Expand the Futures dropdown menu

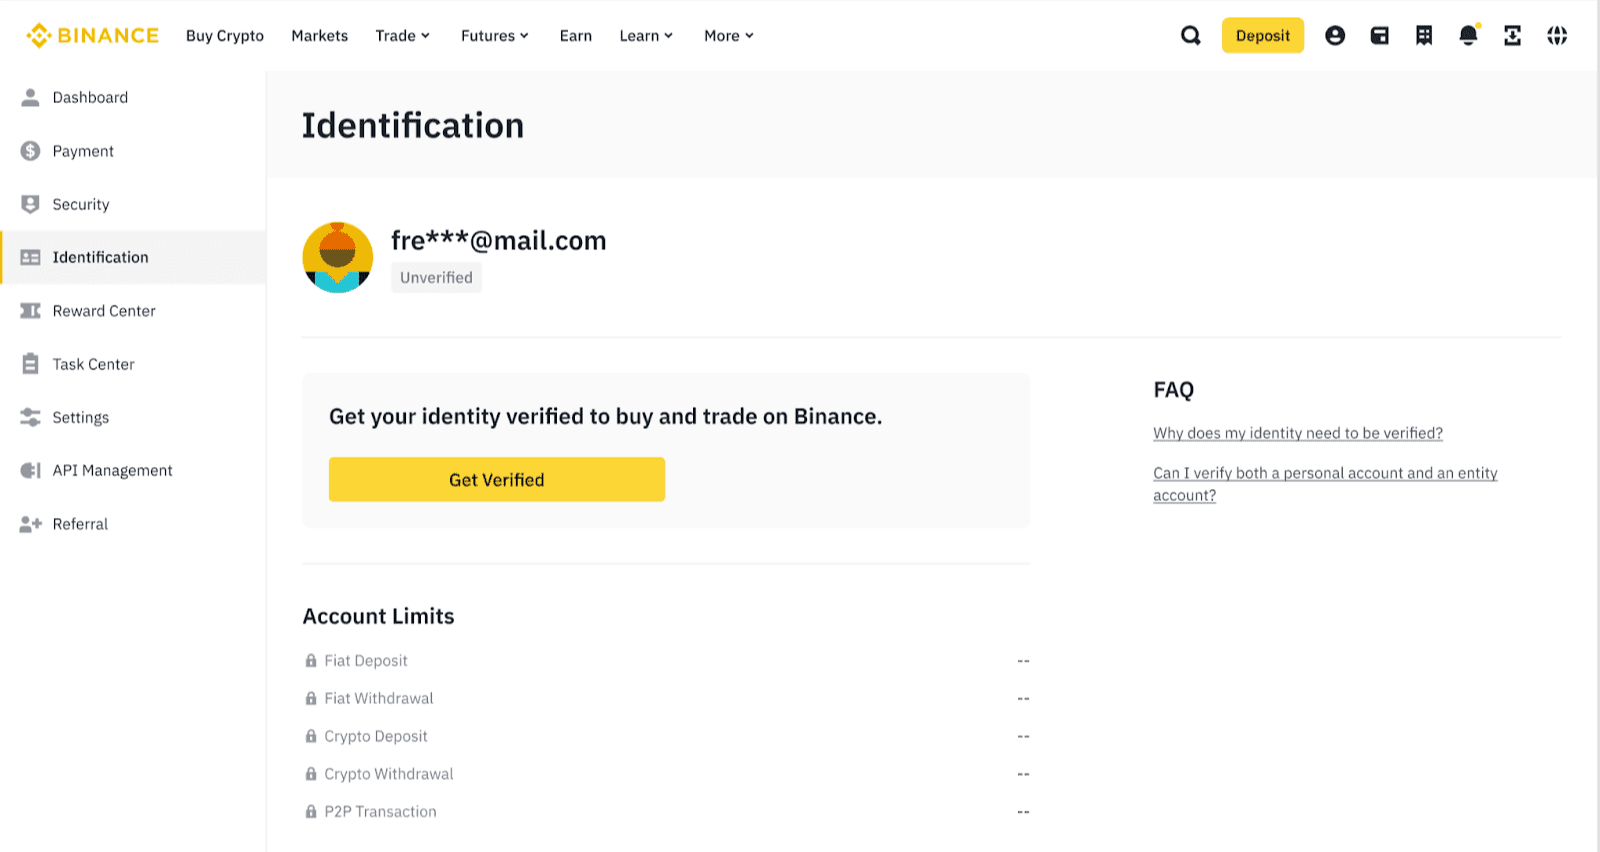click(x=494, y=36)
